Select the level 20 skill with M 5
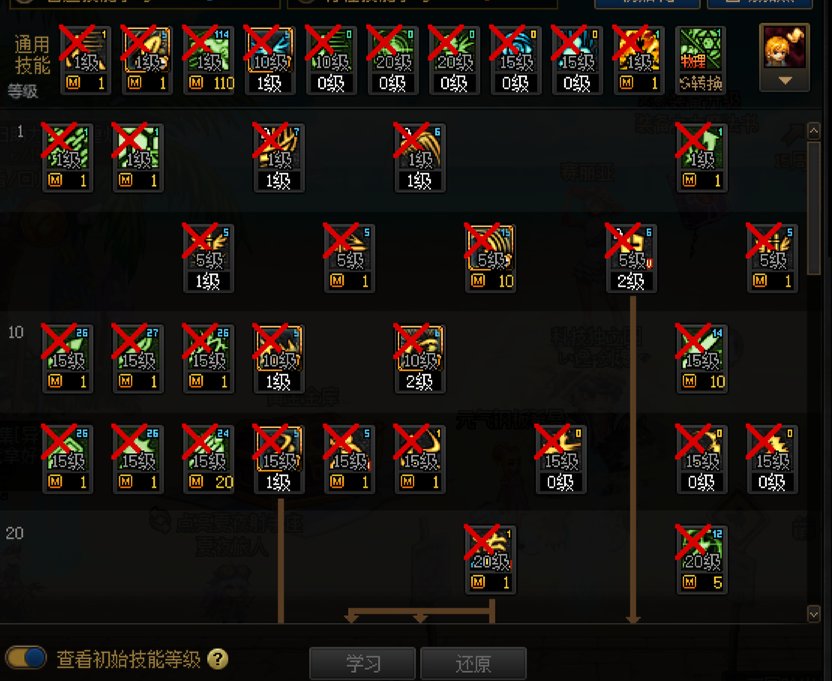 pyautogui.click(x=701, y=559)
